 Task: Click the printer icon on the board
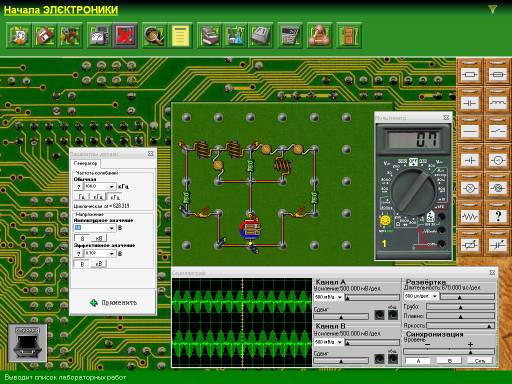point(27,343)
